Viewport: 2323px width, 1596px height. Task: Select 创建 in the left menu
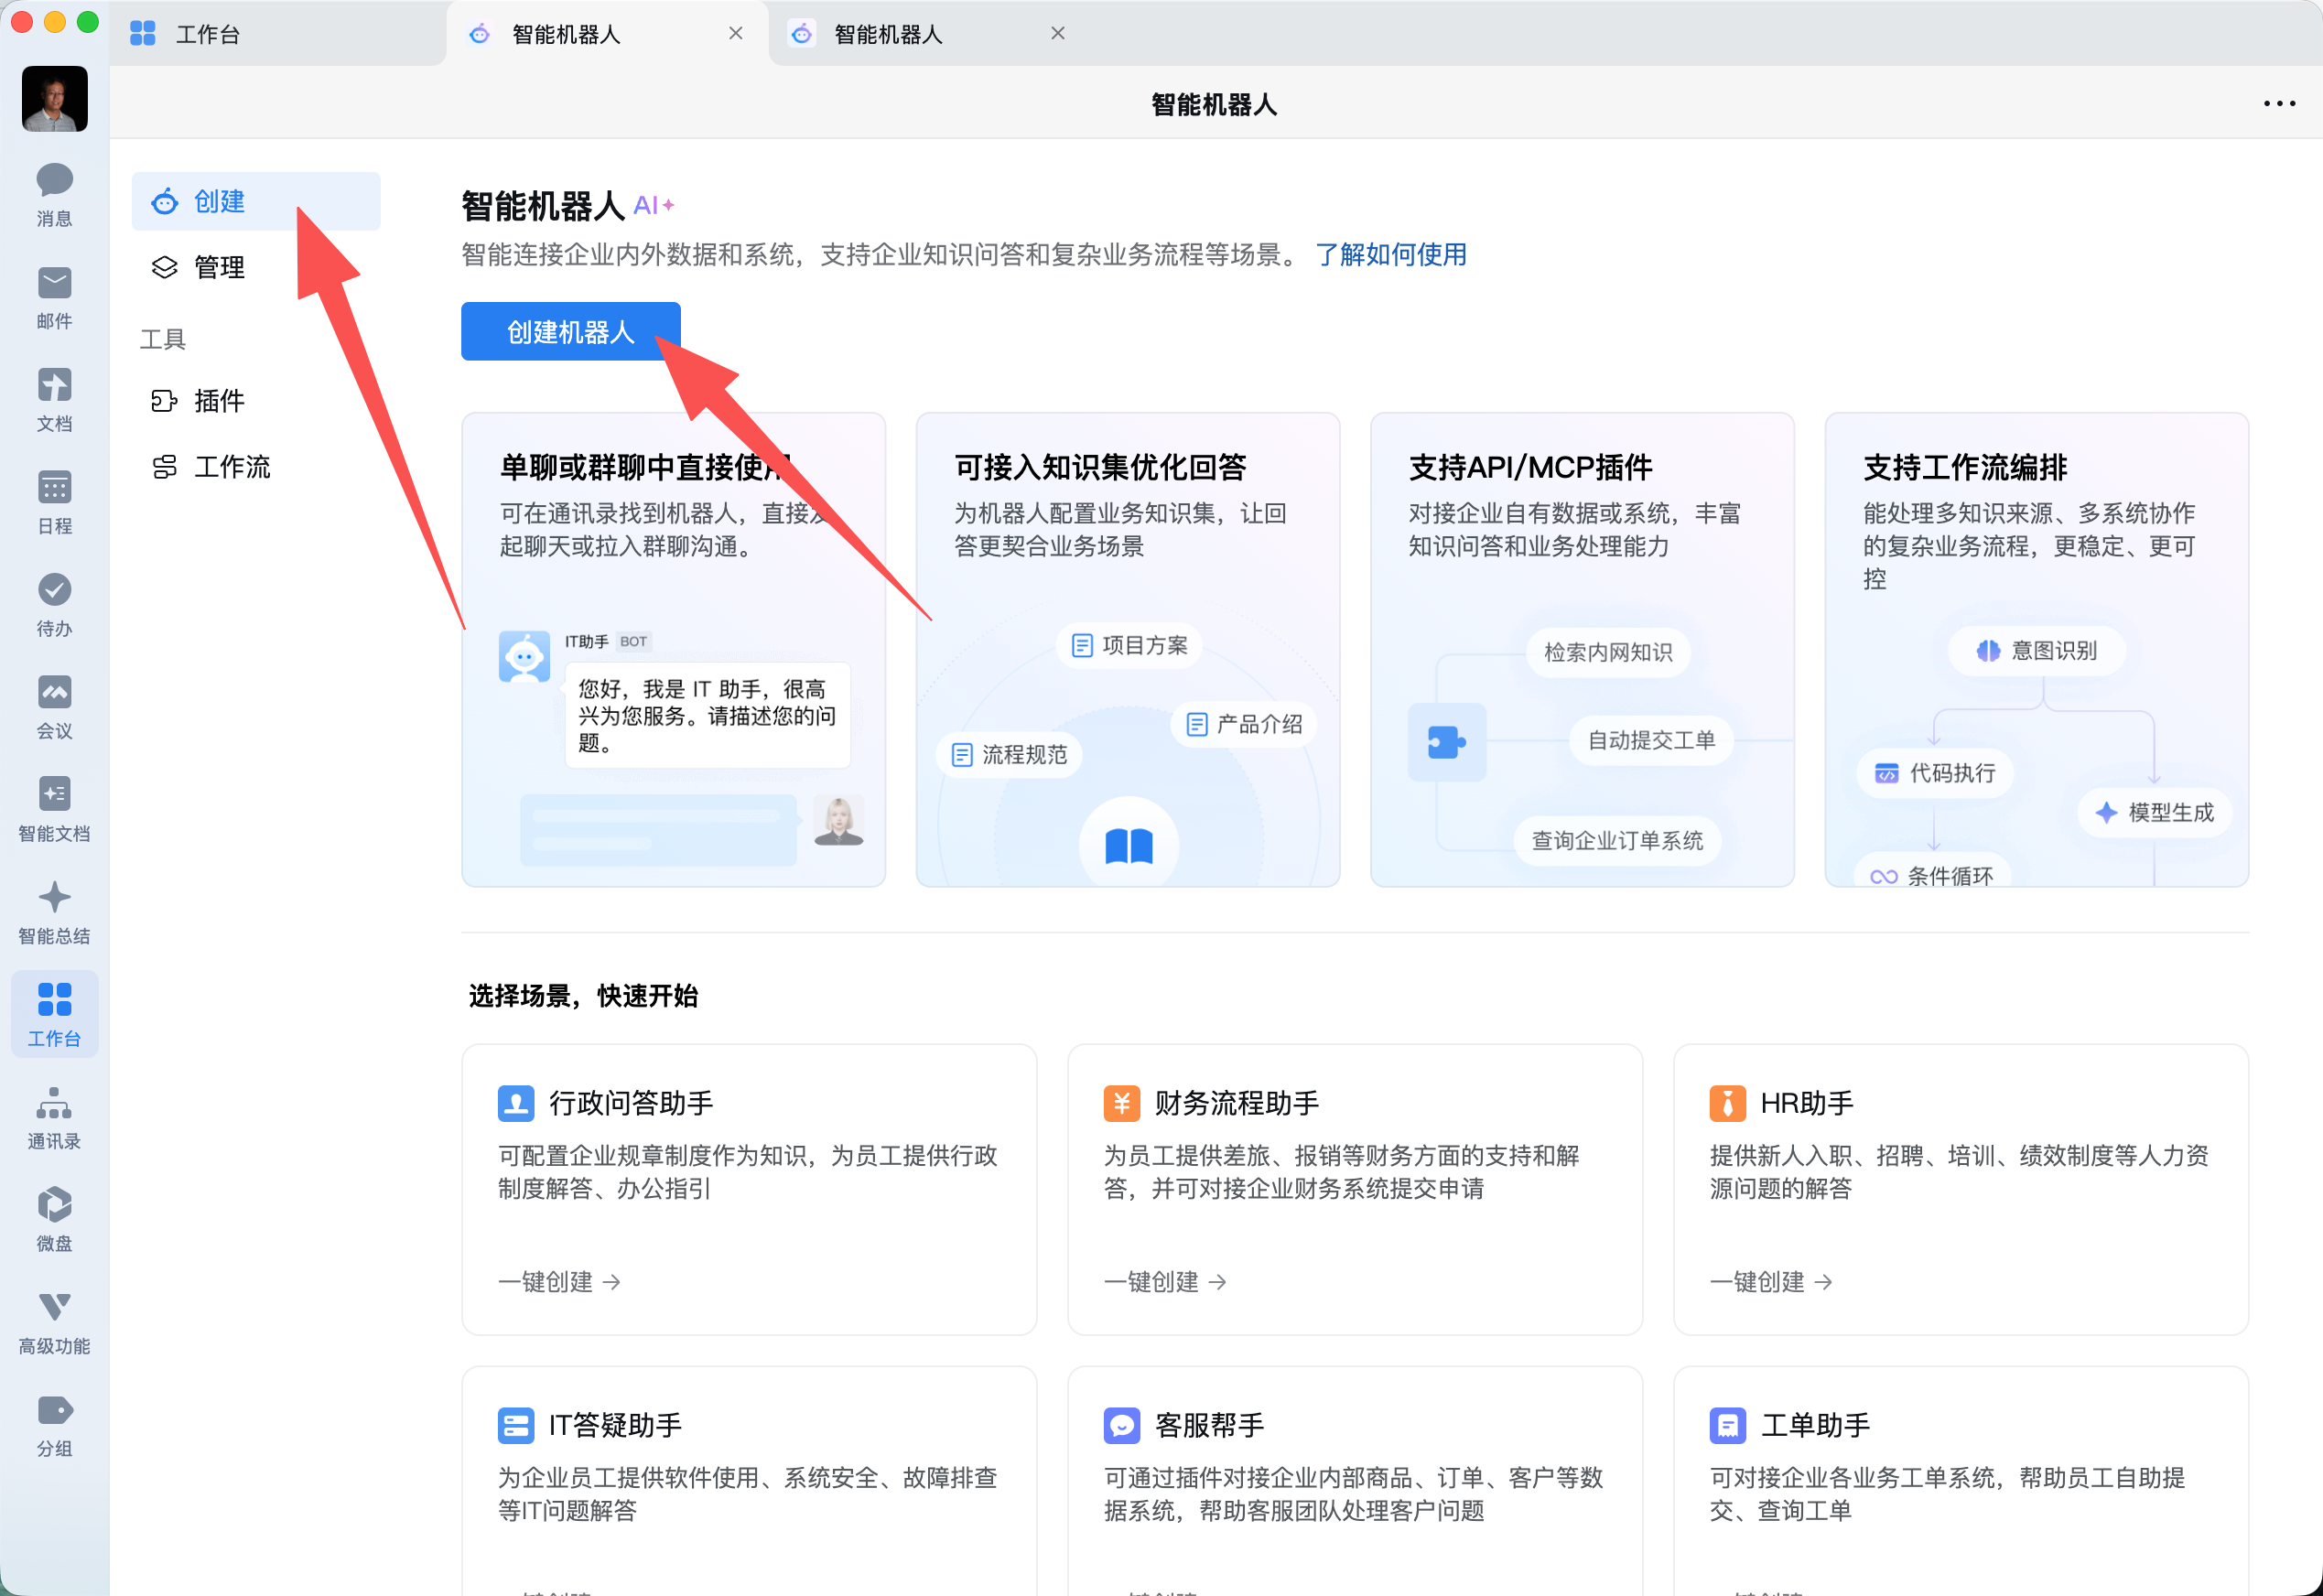[x=256, y=201]
